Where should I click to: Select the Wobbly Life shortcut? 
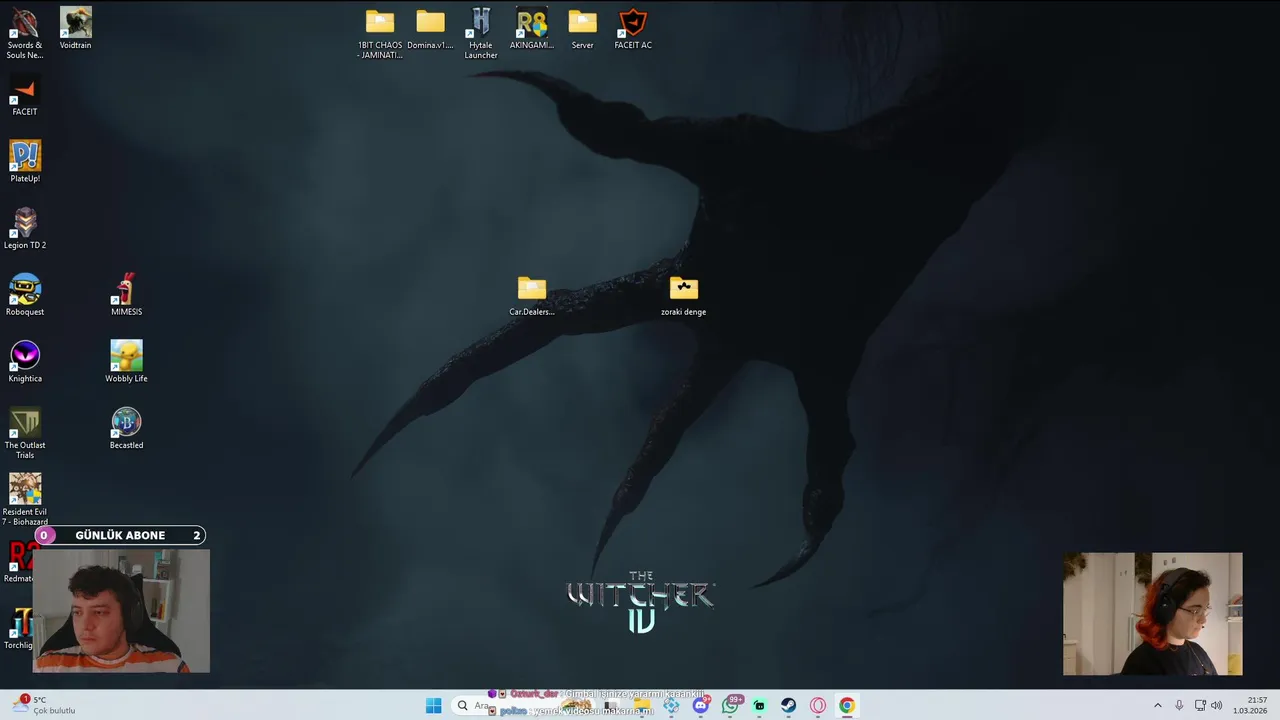pyautogui.click(x=126, y=362)
